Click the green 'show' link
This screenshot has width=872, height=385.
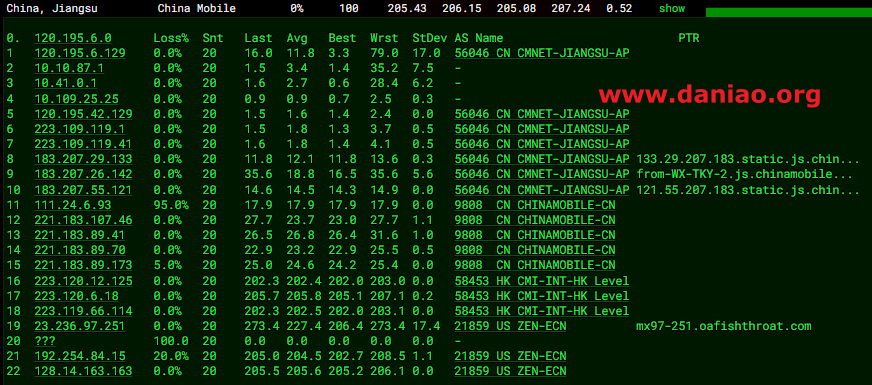tap(672, 8)
